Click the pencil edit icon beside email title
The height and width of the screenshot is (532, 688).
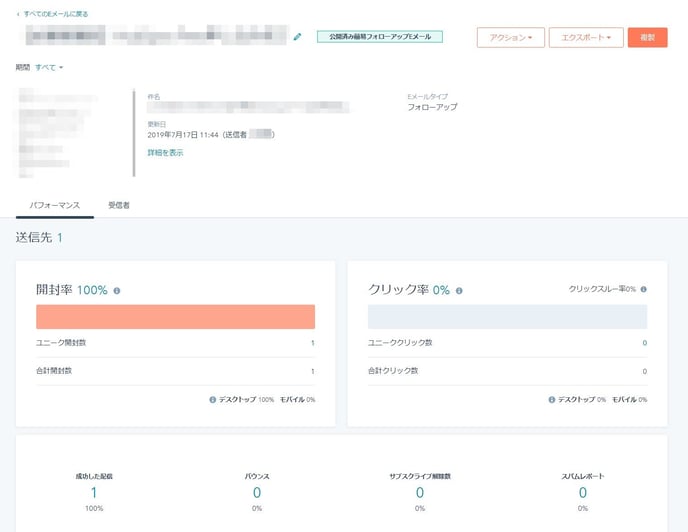[x=297, y=37]
